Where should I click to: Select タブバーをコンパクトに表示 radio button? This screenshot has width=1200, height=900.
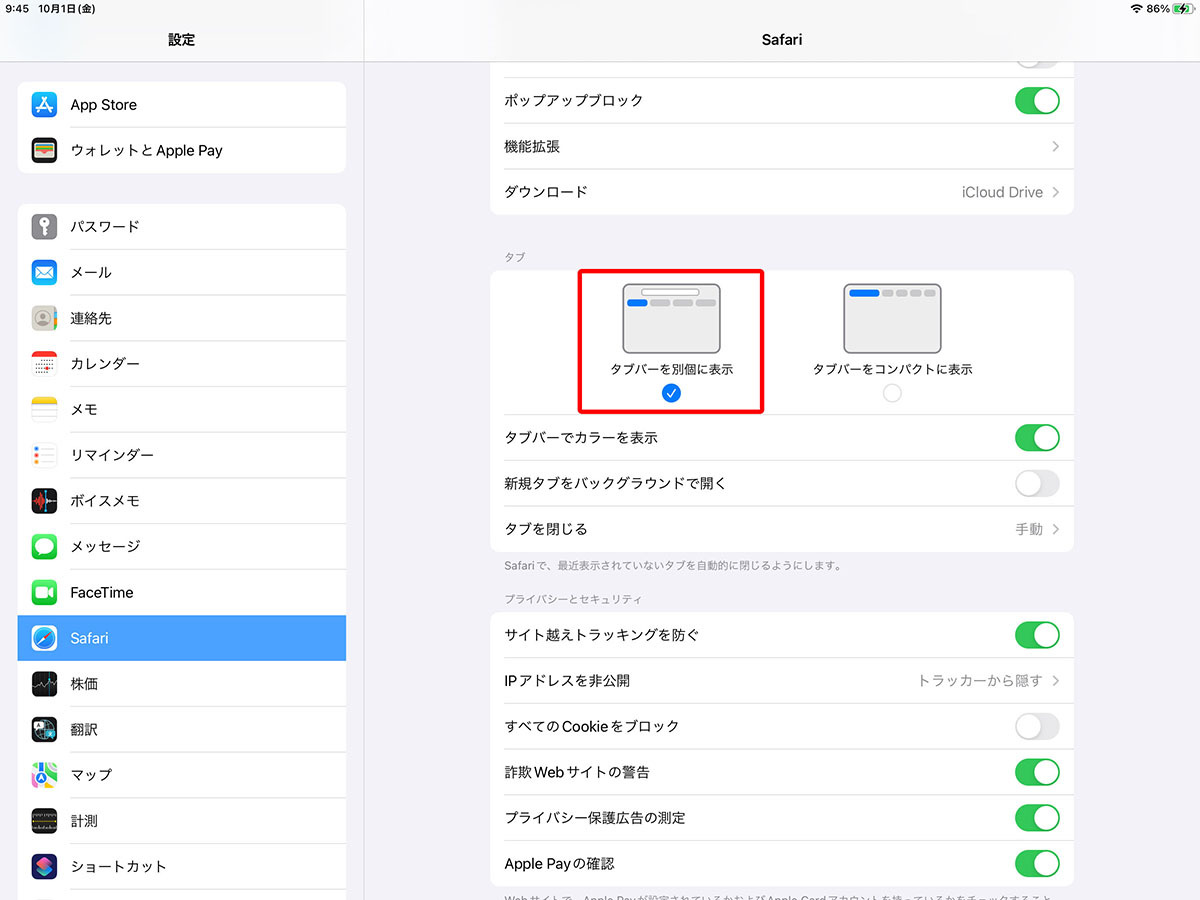(x=892, y=393)
